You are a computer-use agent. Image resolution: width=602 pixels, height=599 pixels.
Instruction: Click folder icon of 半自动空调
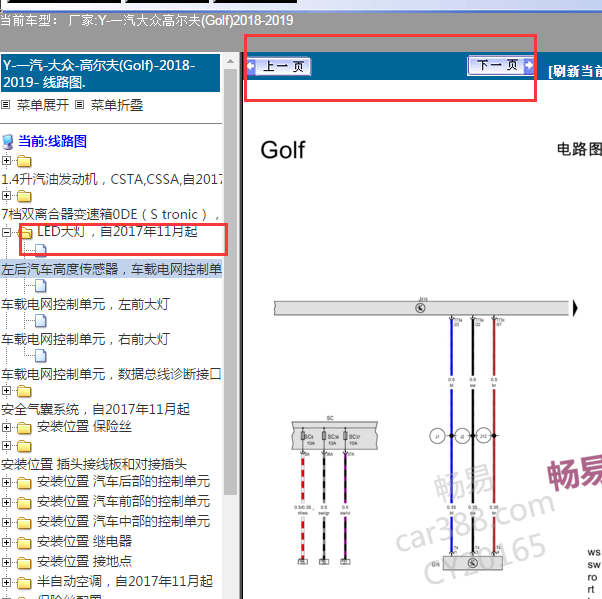pyautogui.click(x=24, y=582)
